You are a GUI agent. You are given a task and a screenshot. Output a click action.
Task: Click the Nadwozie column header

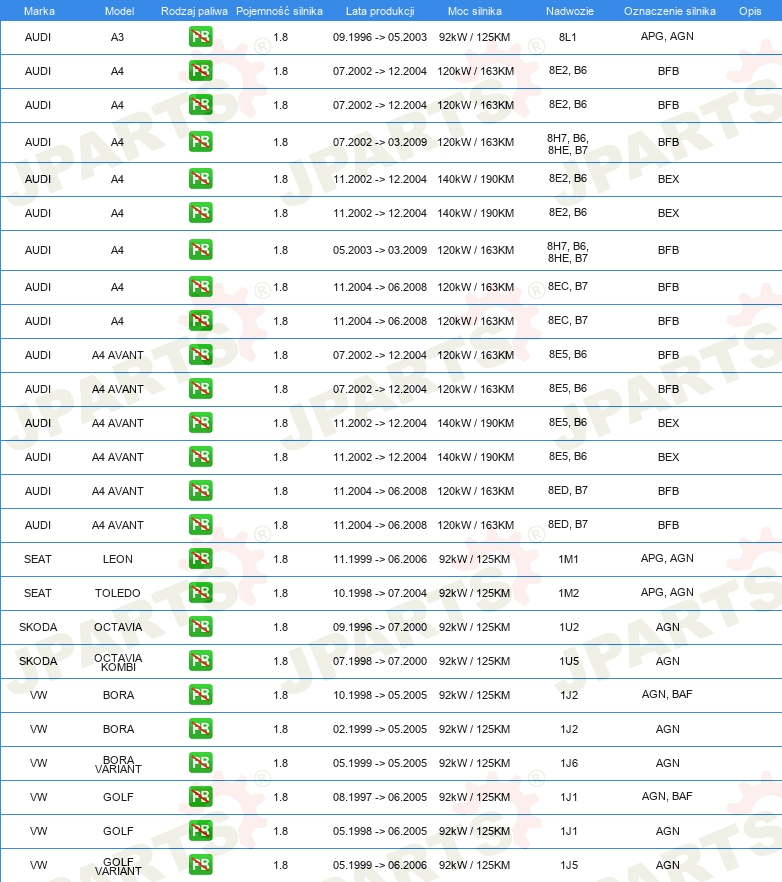[x=570, y=11]
